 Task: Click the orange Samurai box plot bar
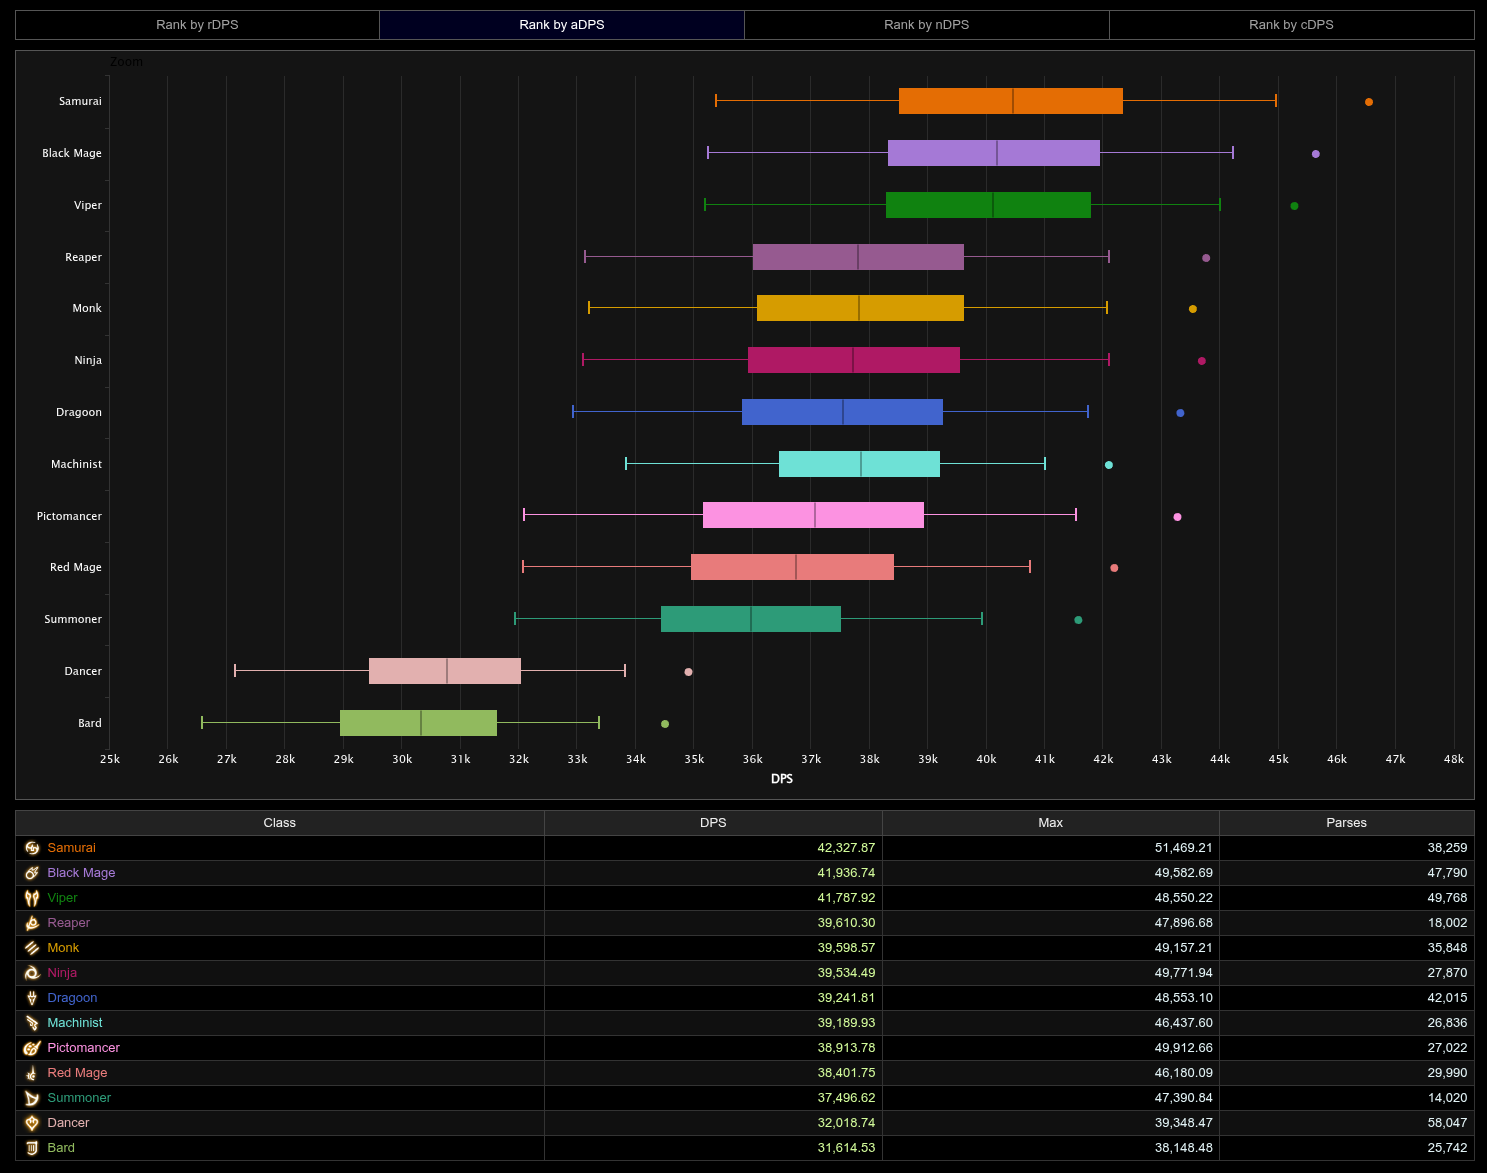(1011, 101)
